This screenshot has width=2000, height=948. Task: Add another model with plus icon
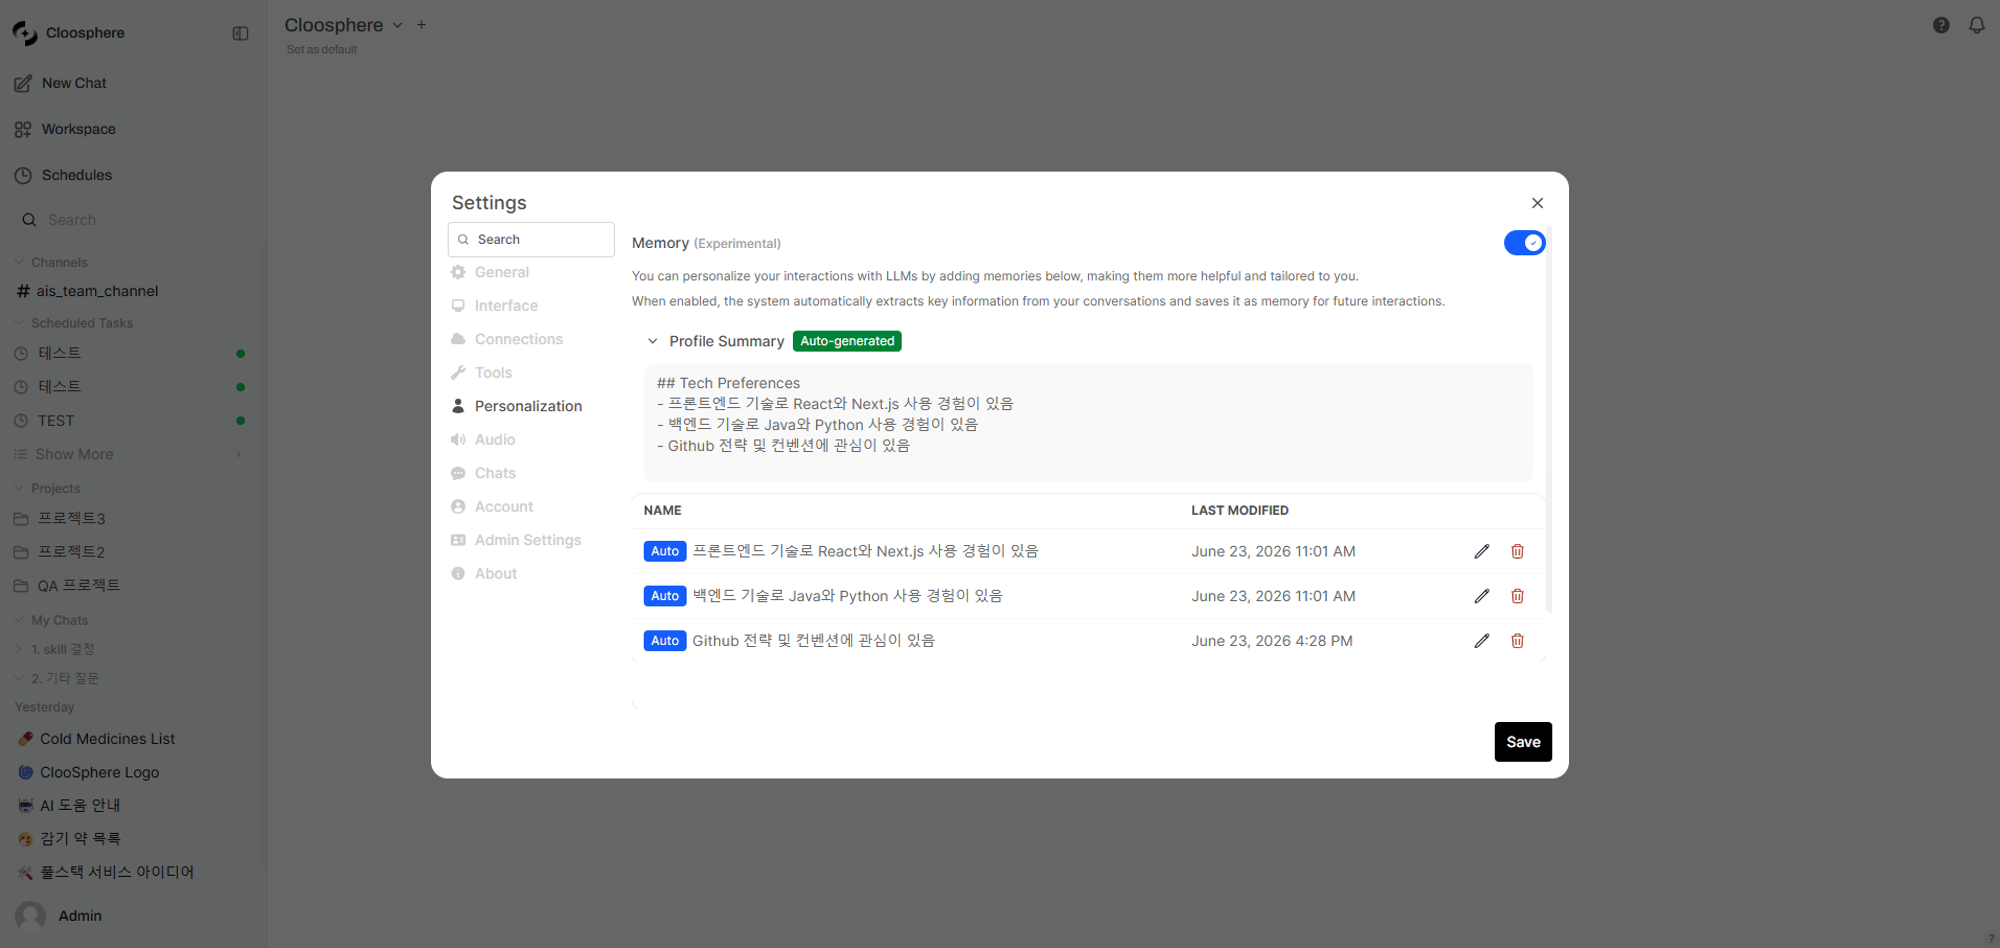[x=422, y=25]
